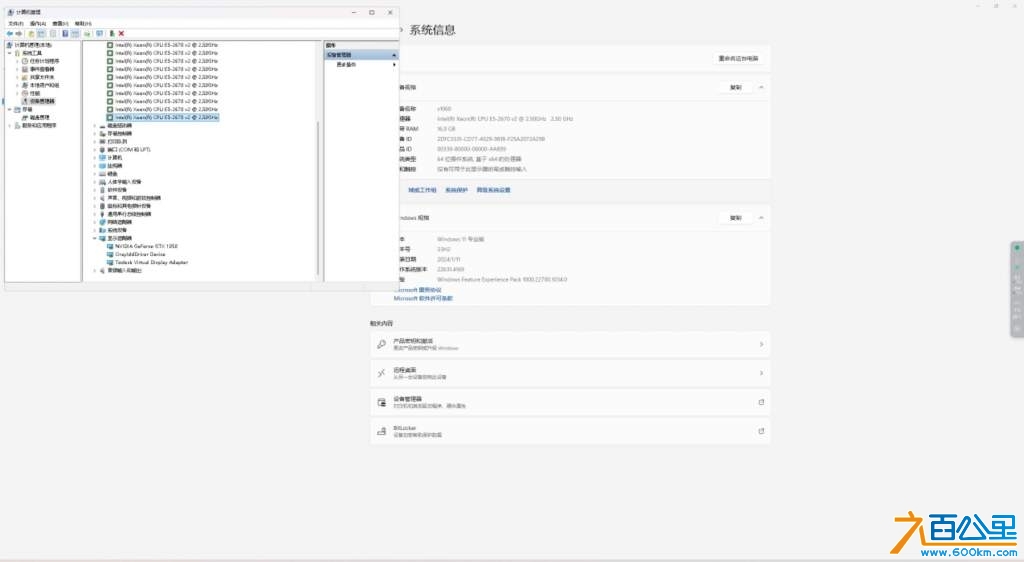
Task: Open the 远程桌面 row chevron
Action: point(761,373)
